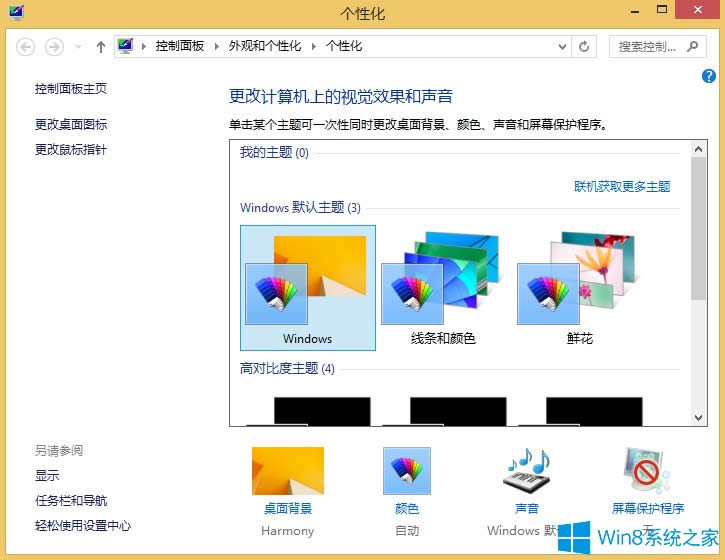This screenshot has width=725, height=560.
Task: Select the Windows theme thumbnail
Action: pyautogui.click(x=307, y=288)
